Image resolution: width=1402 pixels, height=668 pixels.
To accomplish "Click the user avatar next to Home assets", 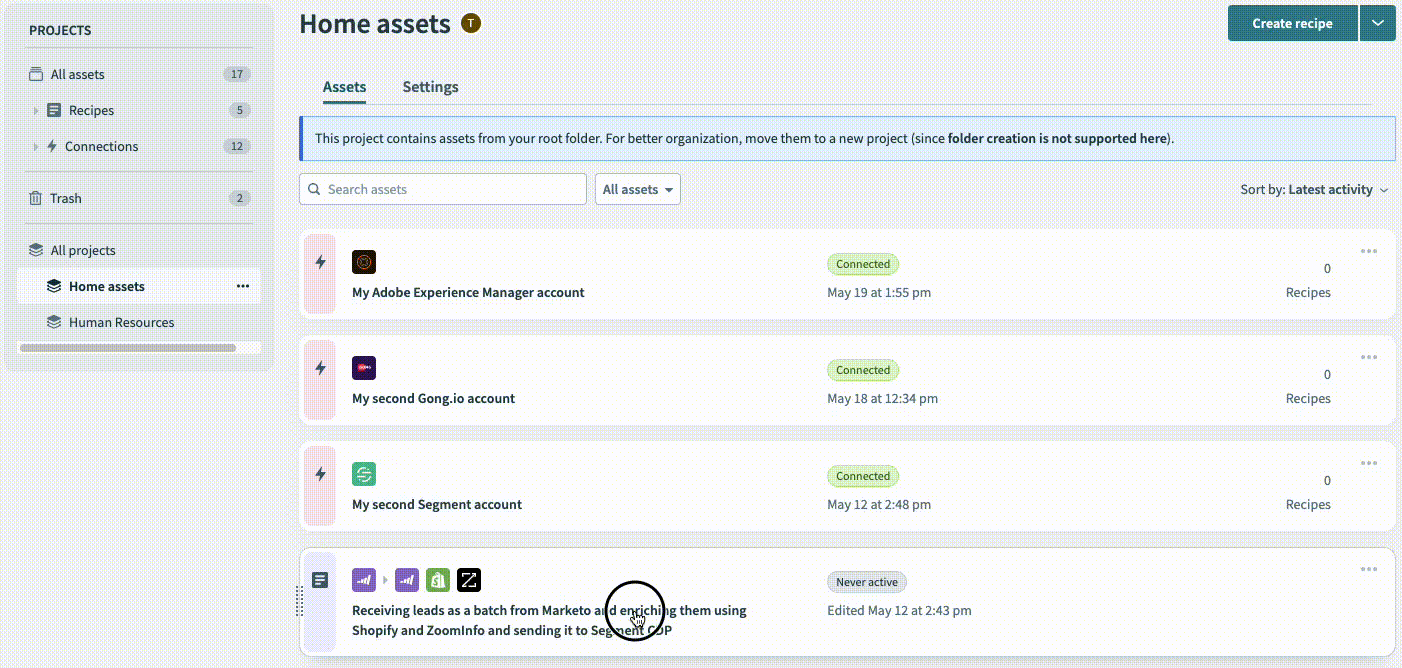I will coord(471,23).
